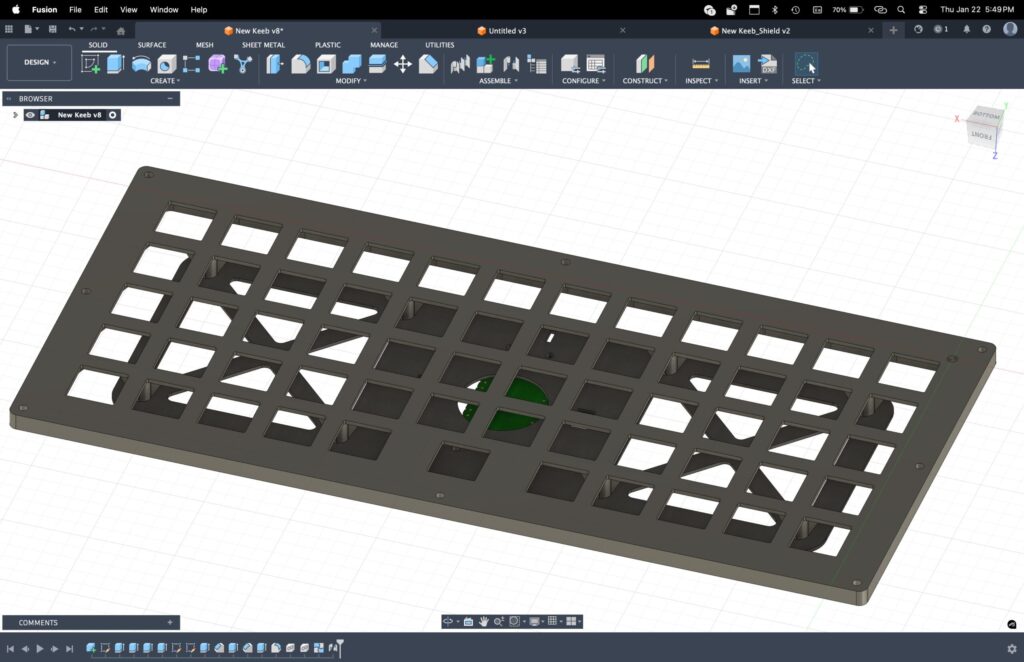The width and height of the screenshot is (1024, 662).
Task: Click the Measure tool under Inspect
Action: (x=700, y=65)
